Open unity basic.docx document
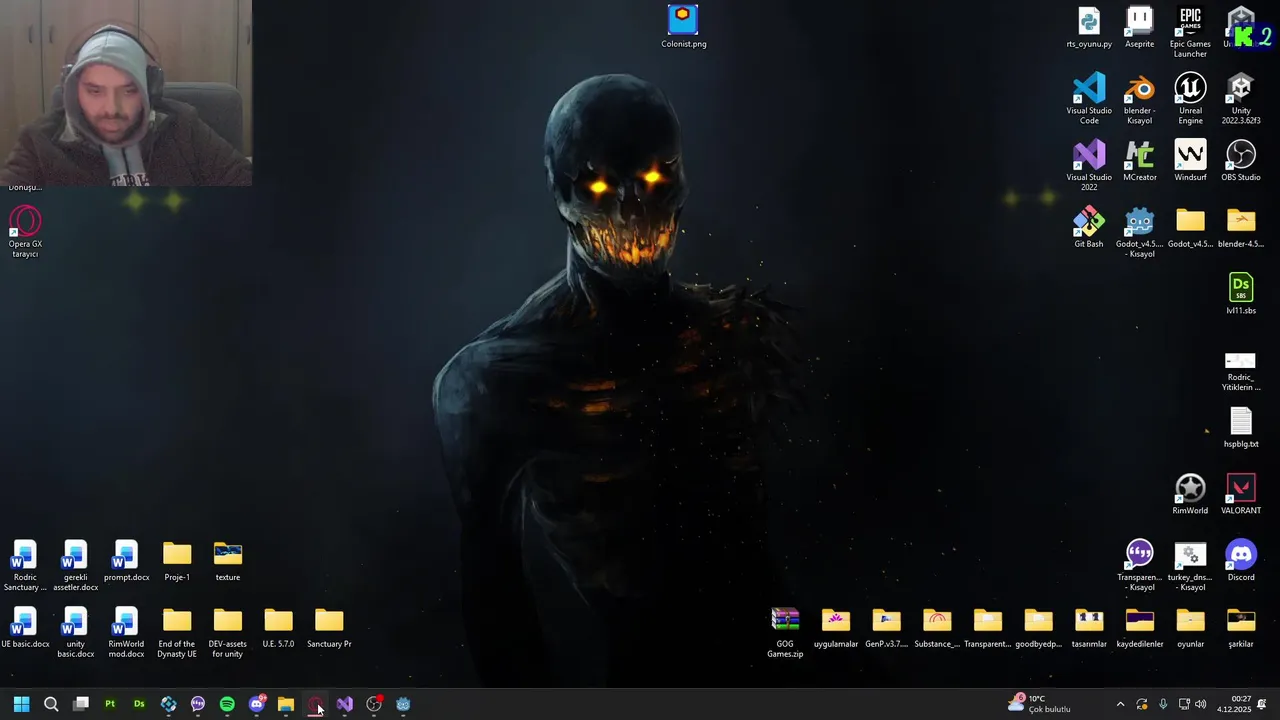Viewport: 1280px width, 720px height. pyautogui.click(x=75, y=632)
